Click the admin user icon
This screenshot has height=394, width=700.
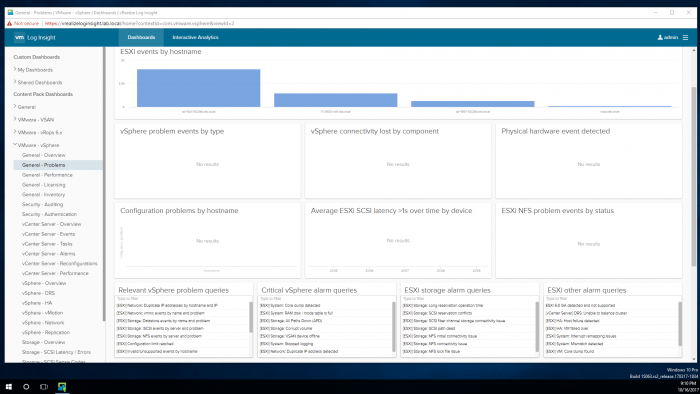[660, 37]
